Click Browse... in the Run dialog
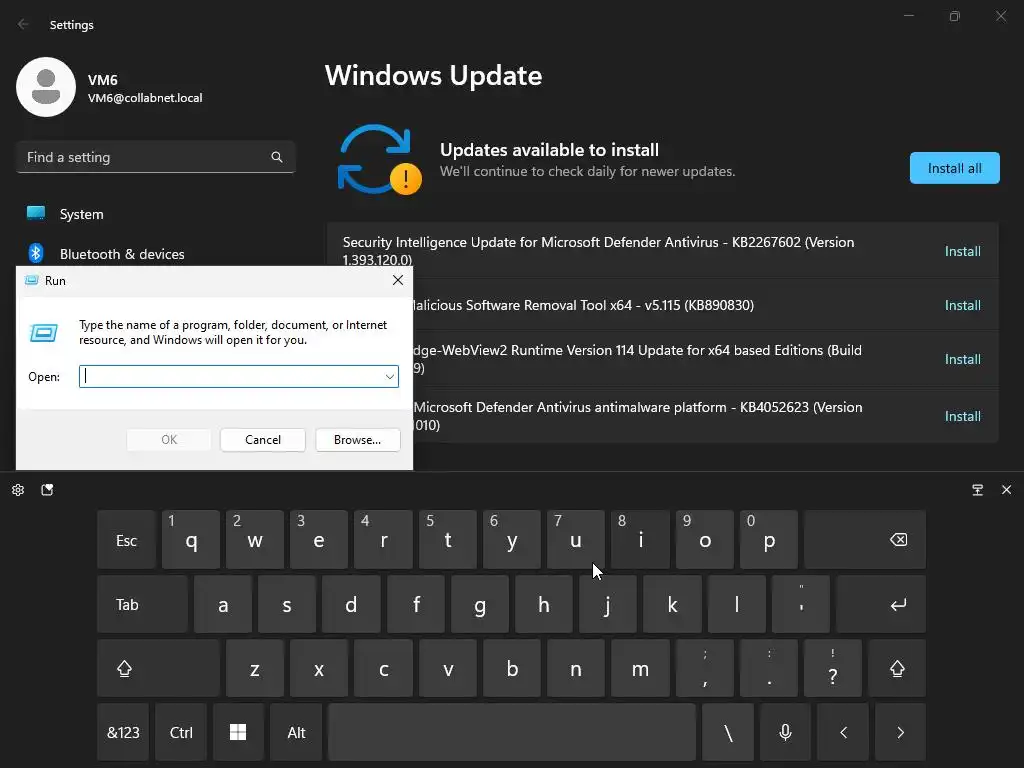Viewport: 1024px width, 768px height. coord(357,440)
